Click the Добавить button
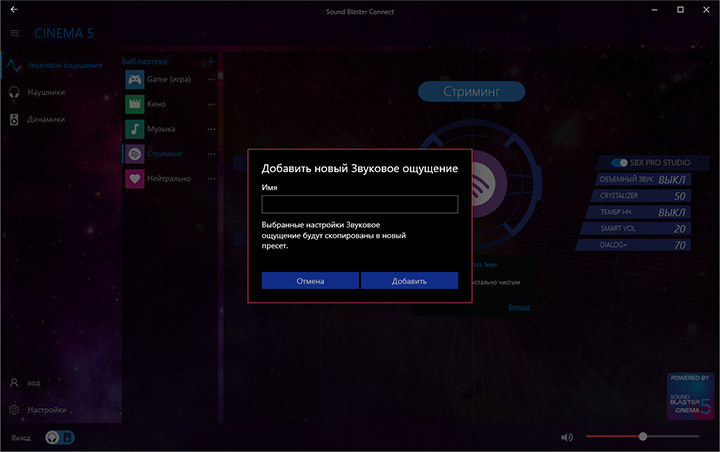This screenshot has height=452, width=720. point(409,281)
